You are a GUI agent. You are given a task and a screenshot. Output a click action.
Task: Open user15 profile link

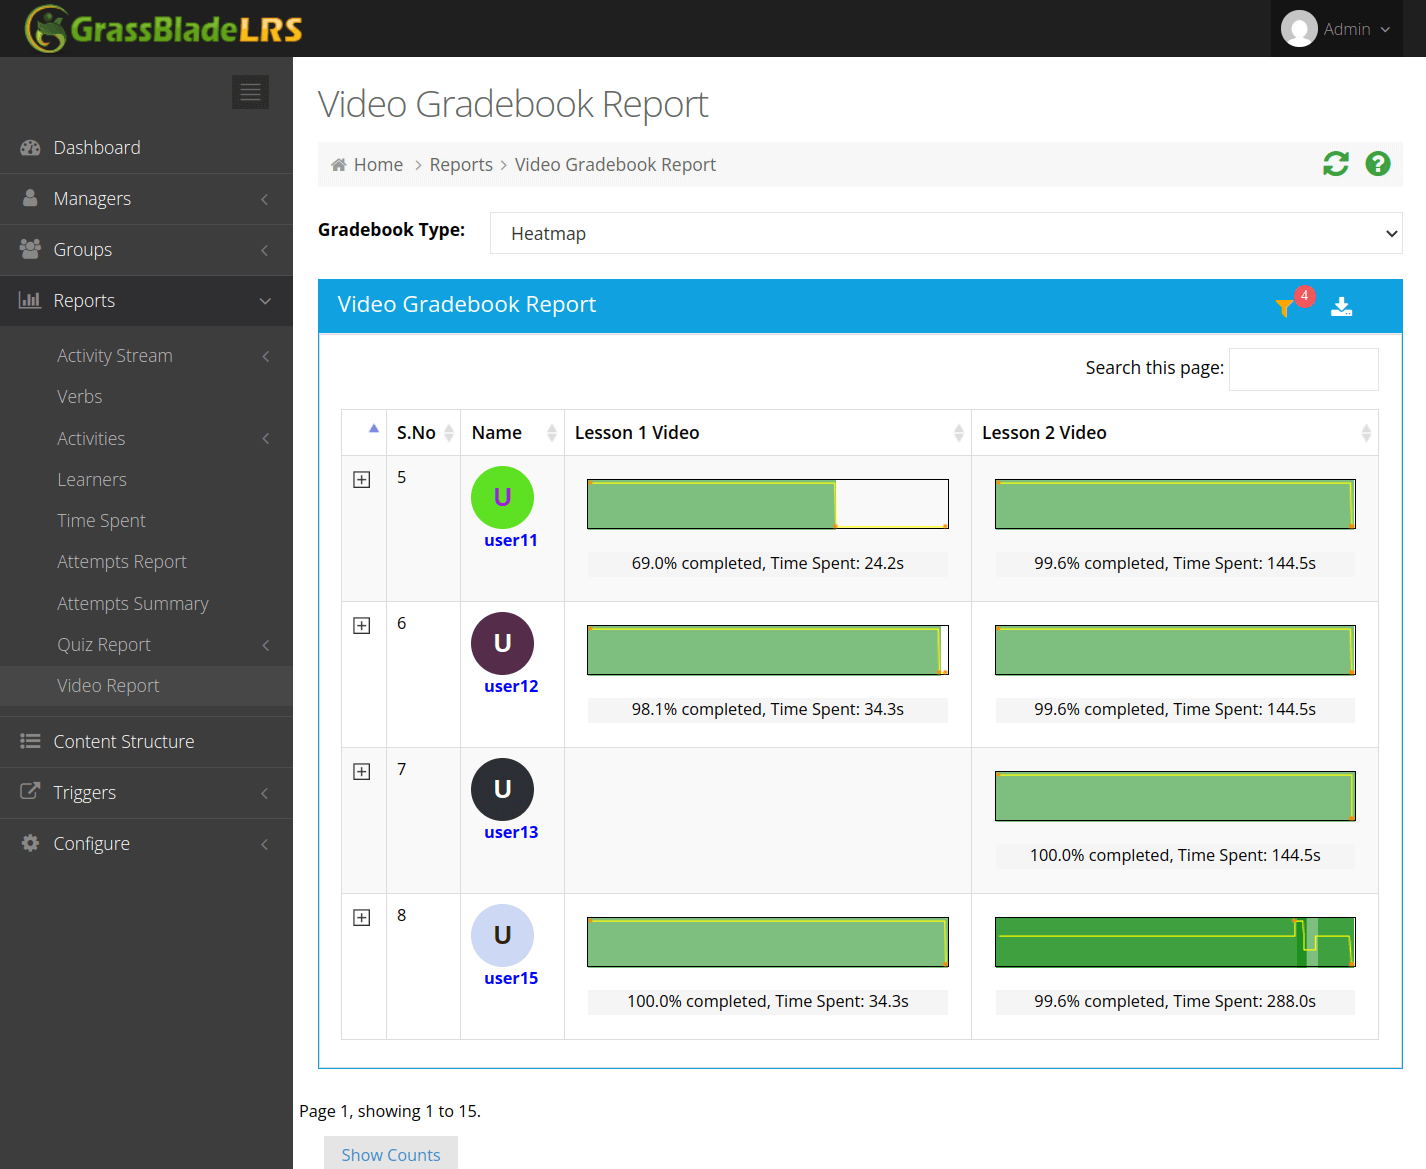511,979
